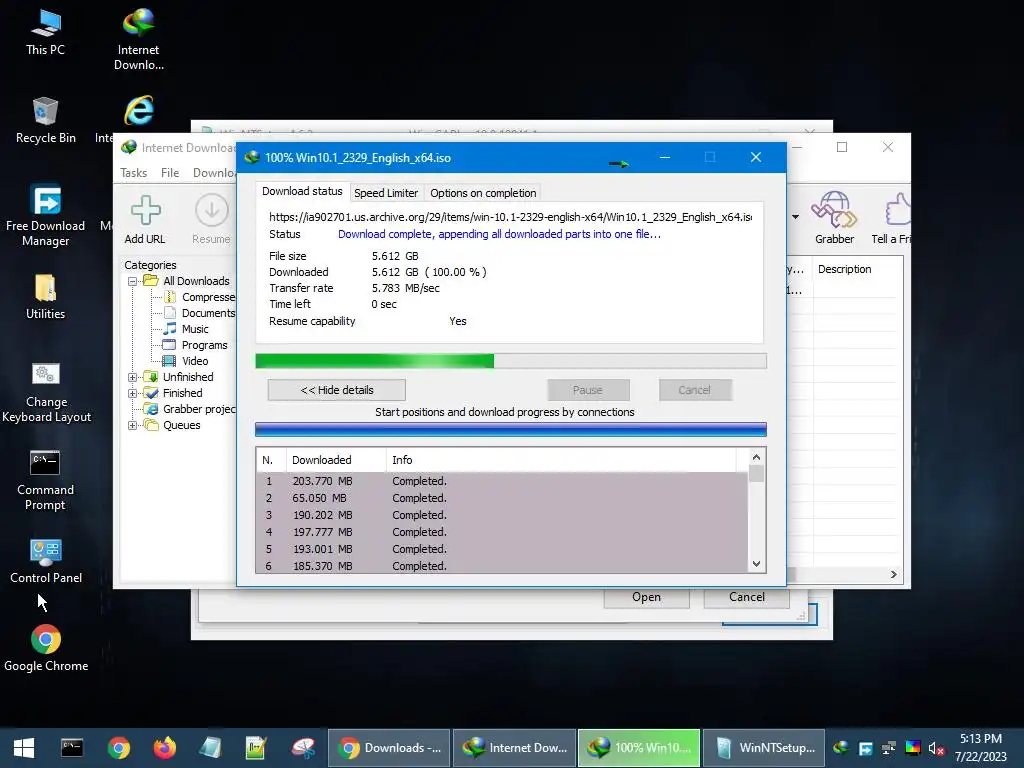The width and height of the screenshot is (1024, 768).
Task: Click IDM list horizontal scroll right arrow
Action: [893, 575]
